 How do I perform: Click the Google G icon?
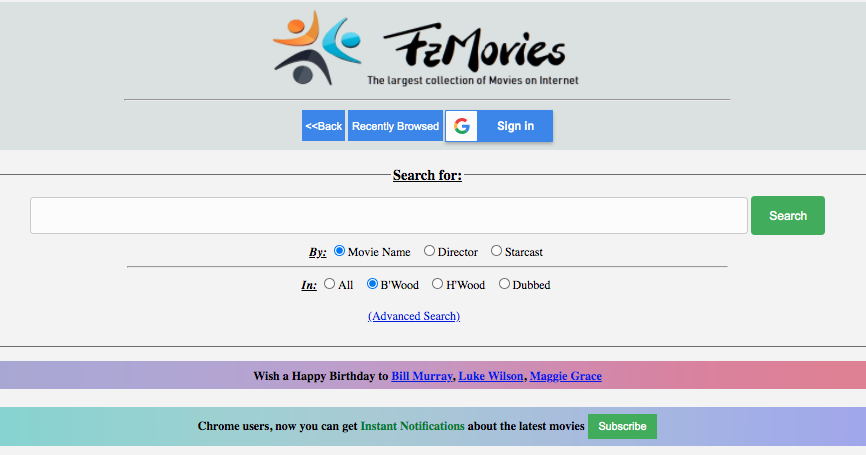tap(462, 126)
